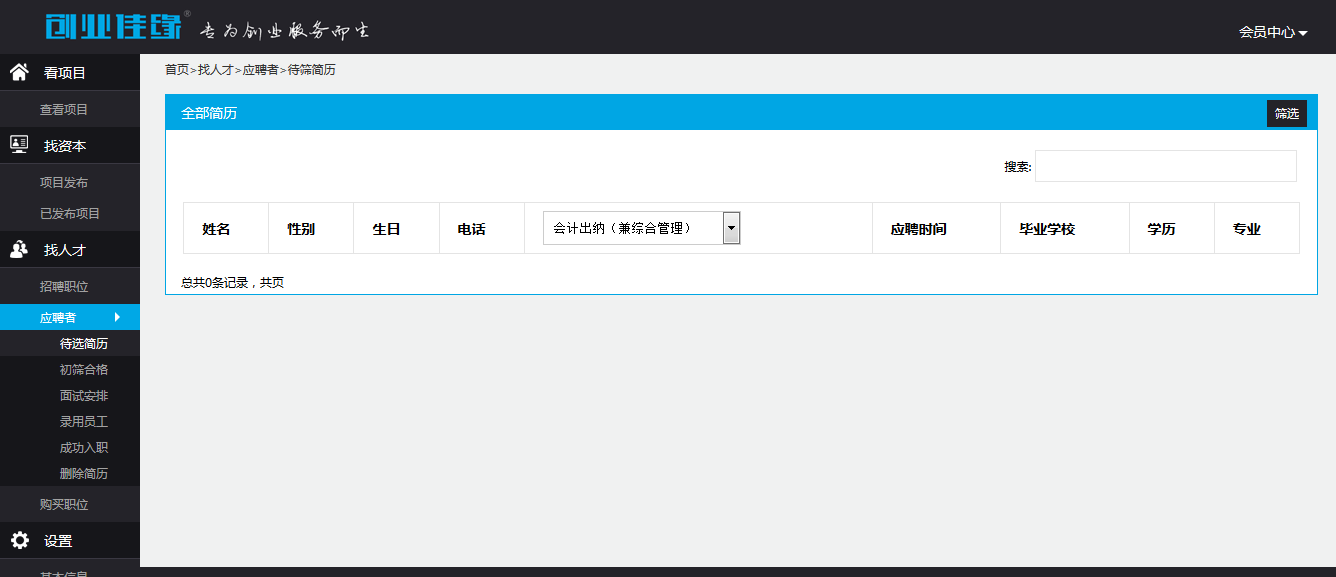Go to 录用员工 submenu item
The image size is (1336, 577).
pyautogui.click(x=84, y=422)
